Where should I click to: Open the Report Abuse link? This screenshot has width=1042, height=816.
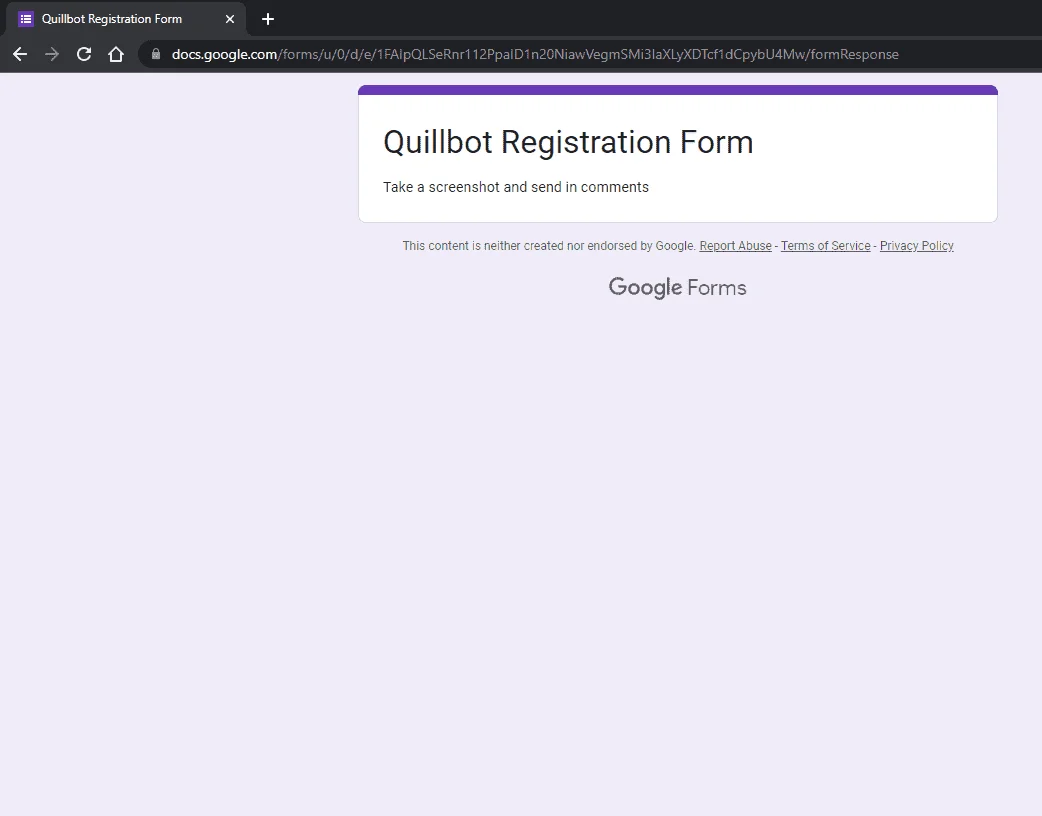736,246
